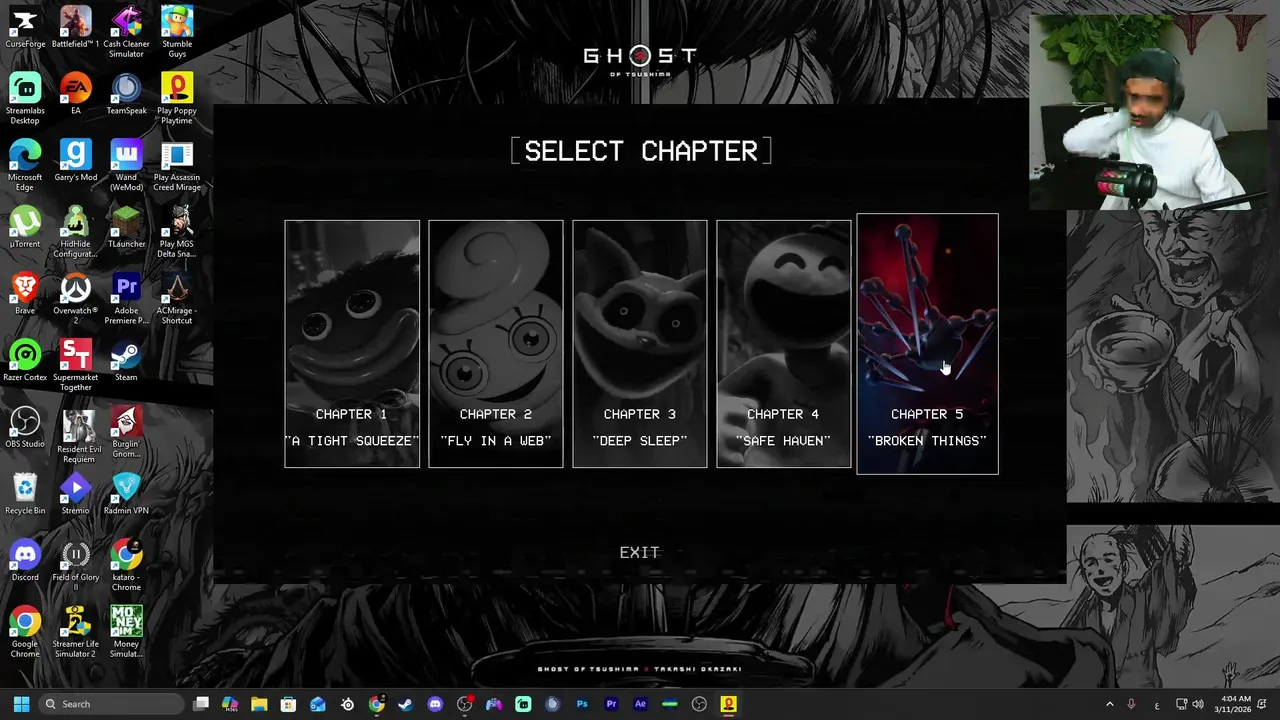Open Google Chrome desktop shortcut
This screenshot has height=720, width=1280.
point(25,632)
